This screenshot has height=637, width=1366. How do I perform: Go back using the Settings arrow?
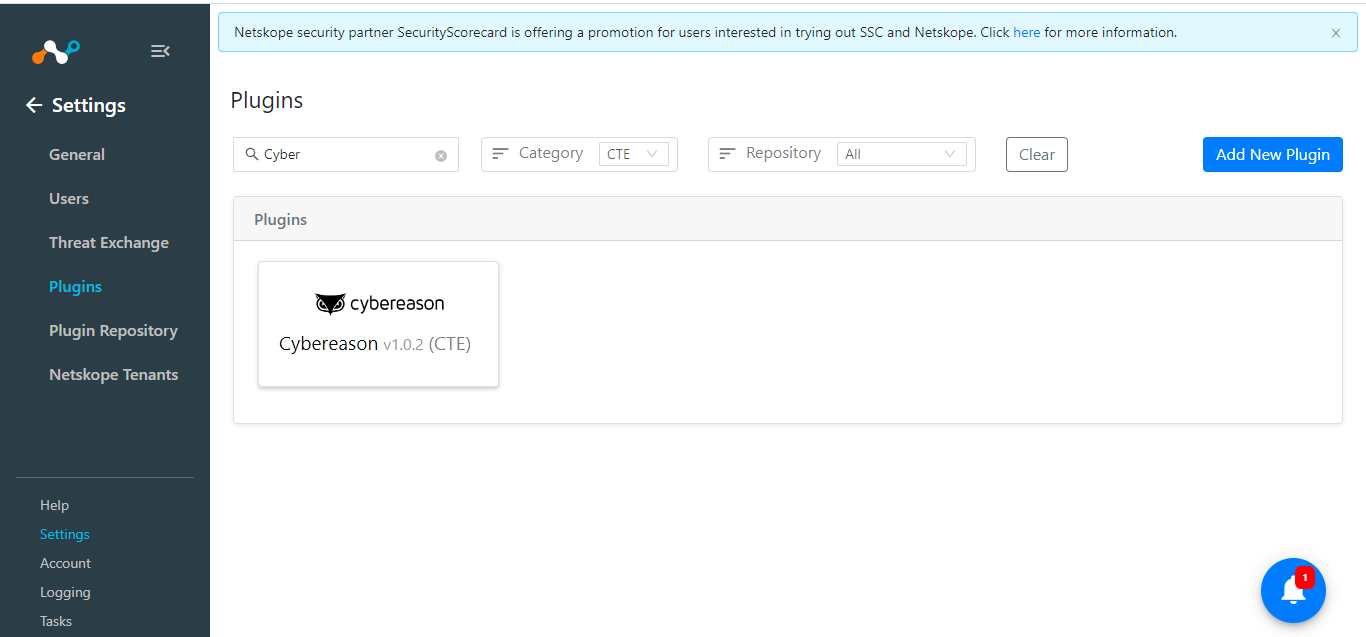pyautogui.click(x=34, y=105)
